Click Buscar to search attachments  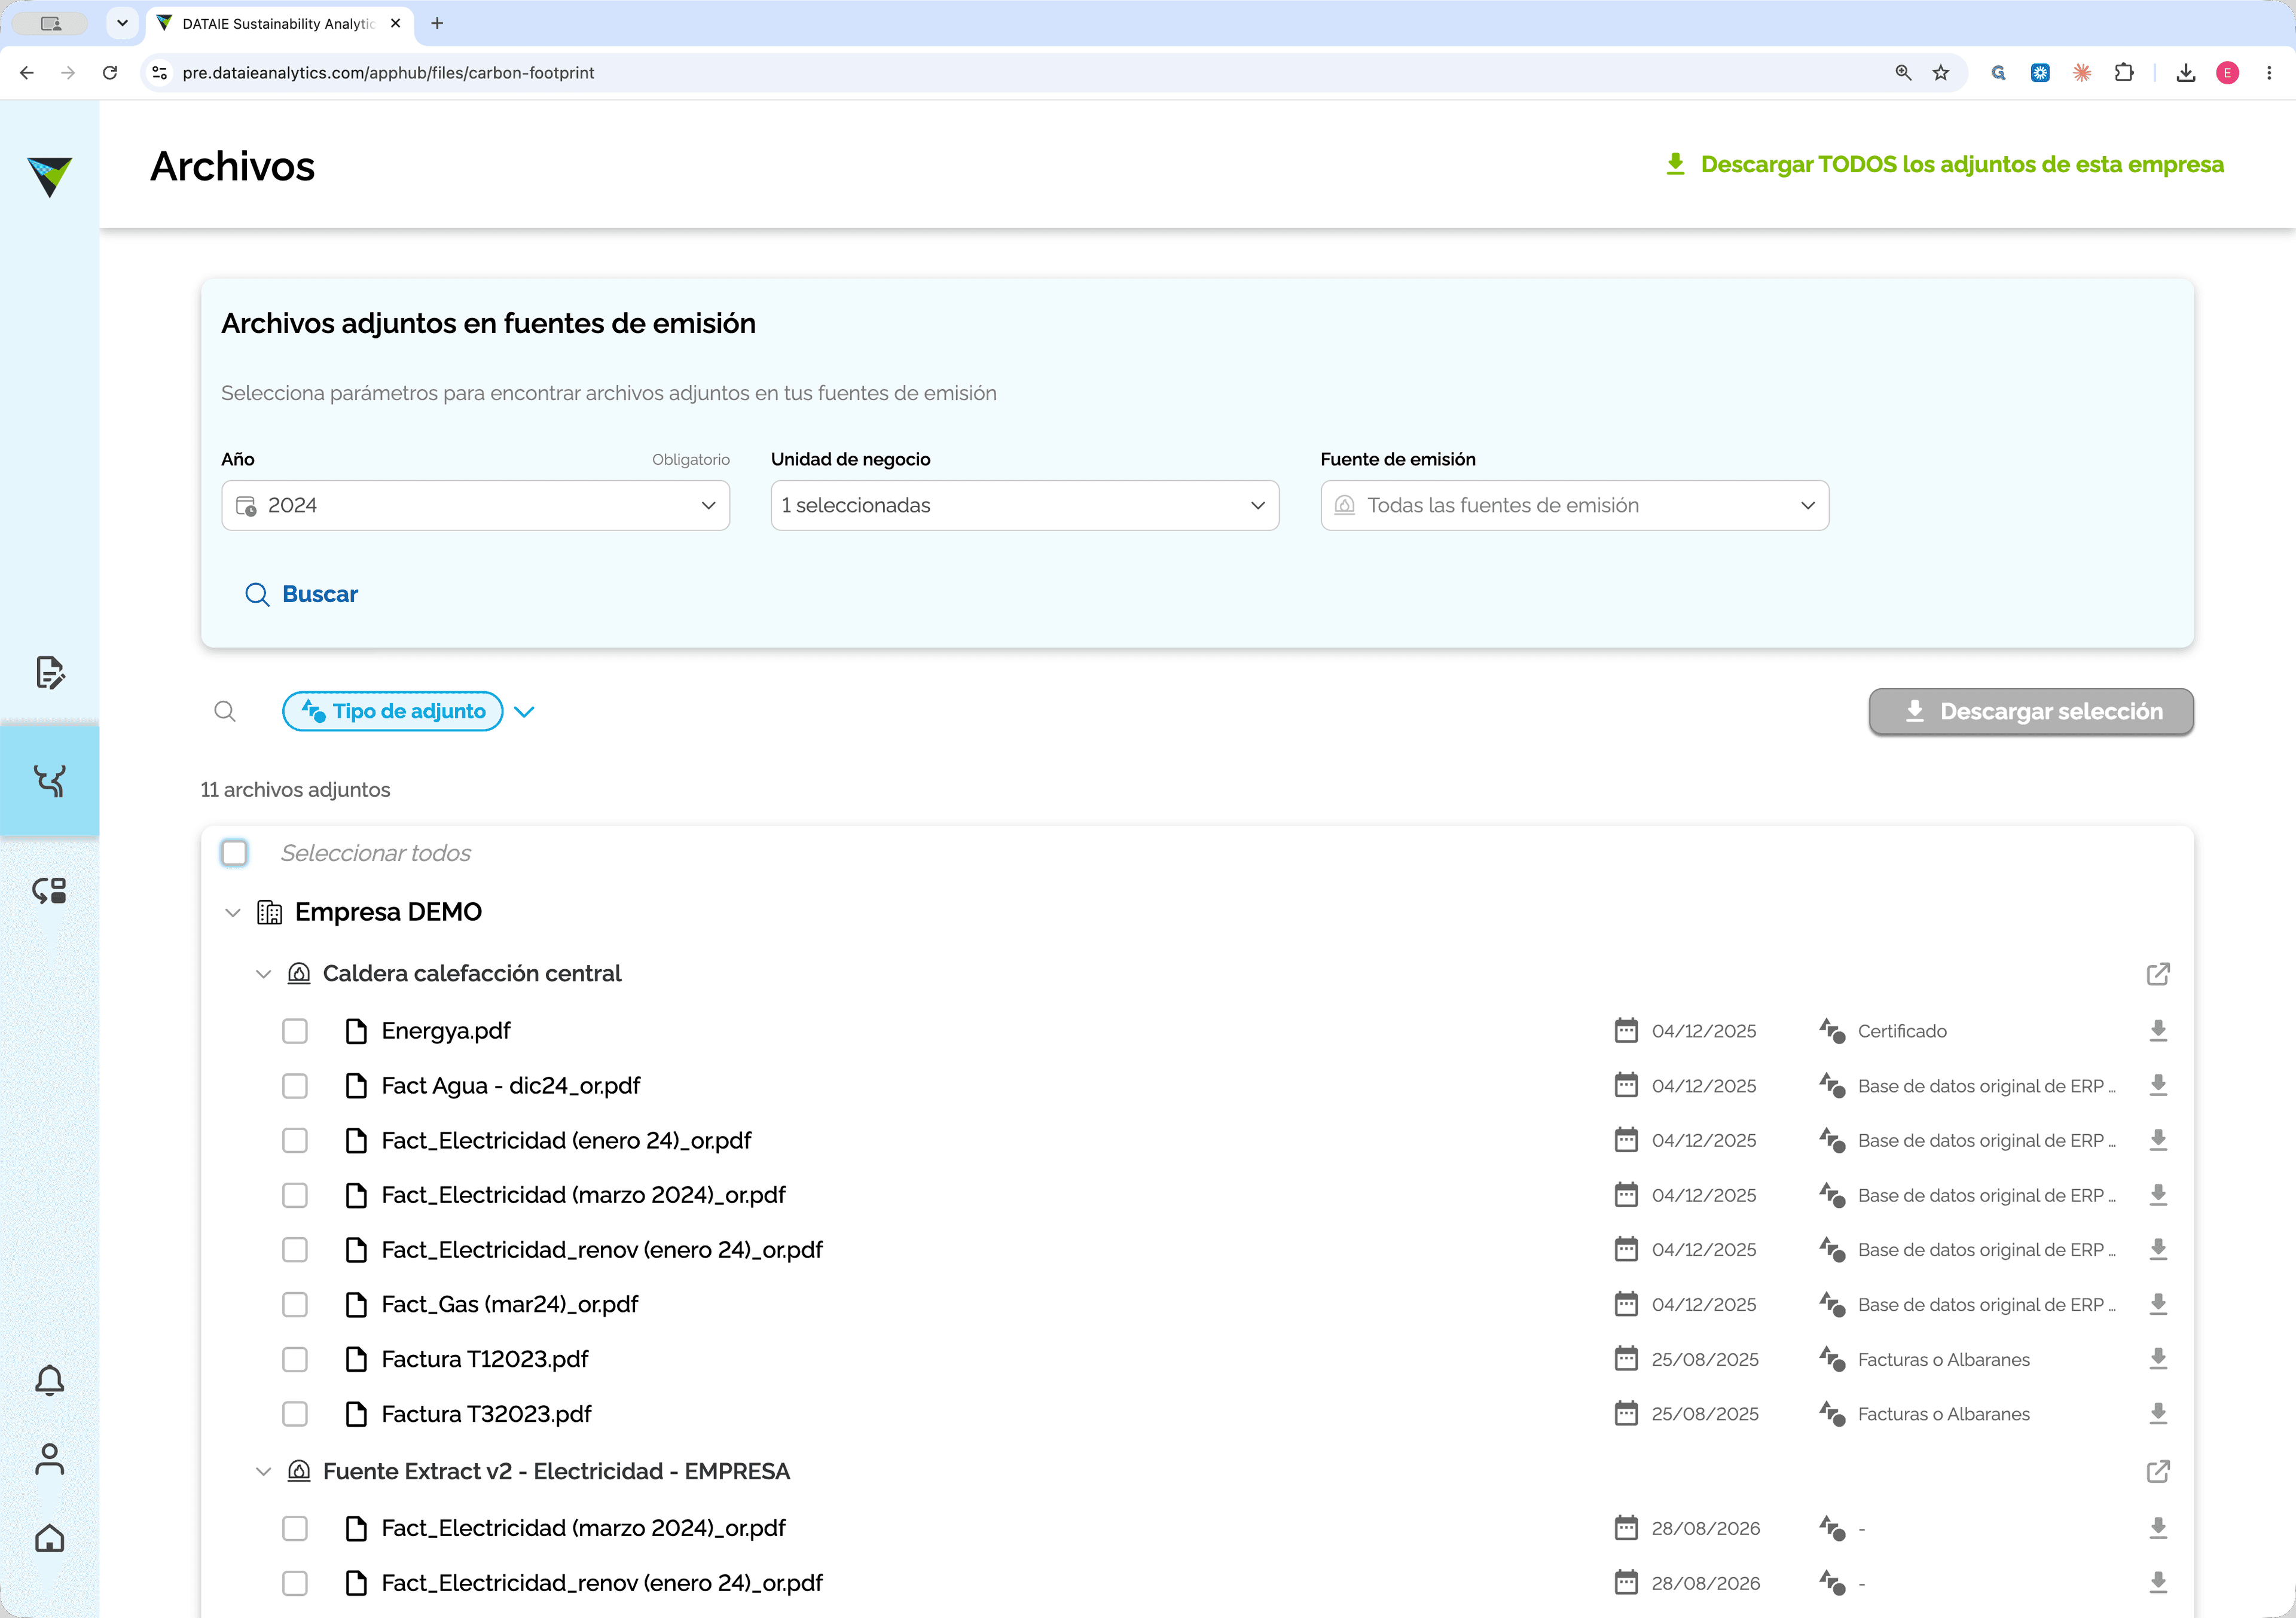pos(301,594)
